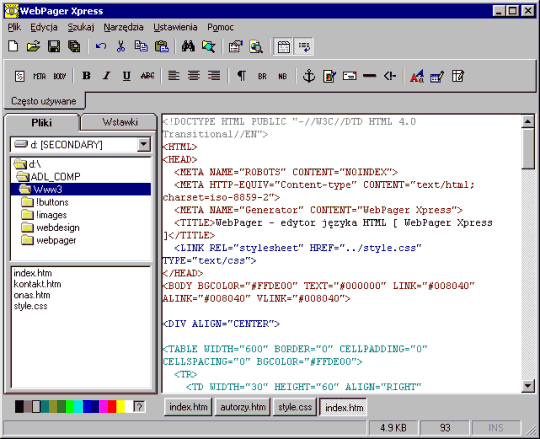Screen dimensions: 540x439
Task: Insert non-breaking space NB icon
Action: [282, 76]
